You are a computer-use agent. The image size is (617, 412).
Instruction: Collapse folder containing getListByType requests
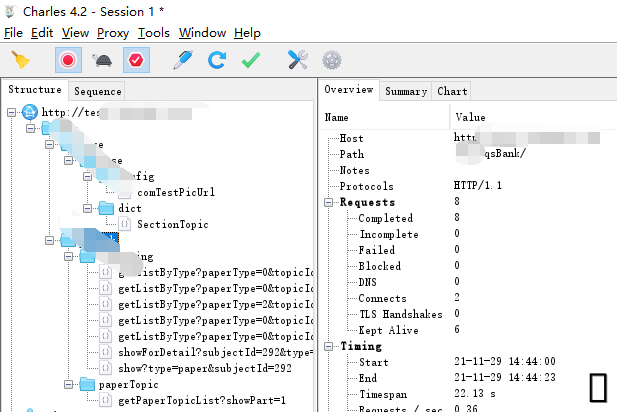(x=68, y=257)
